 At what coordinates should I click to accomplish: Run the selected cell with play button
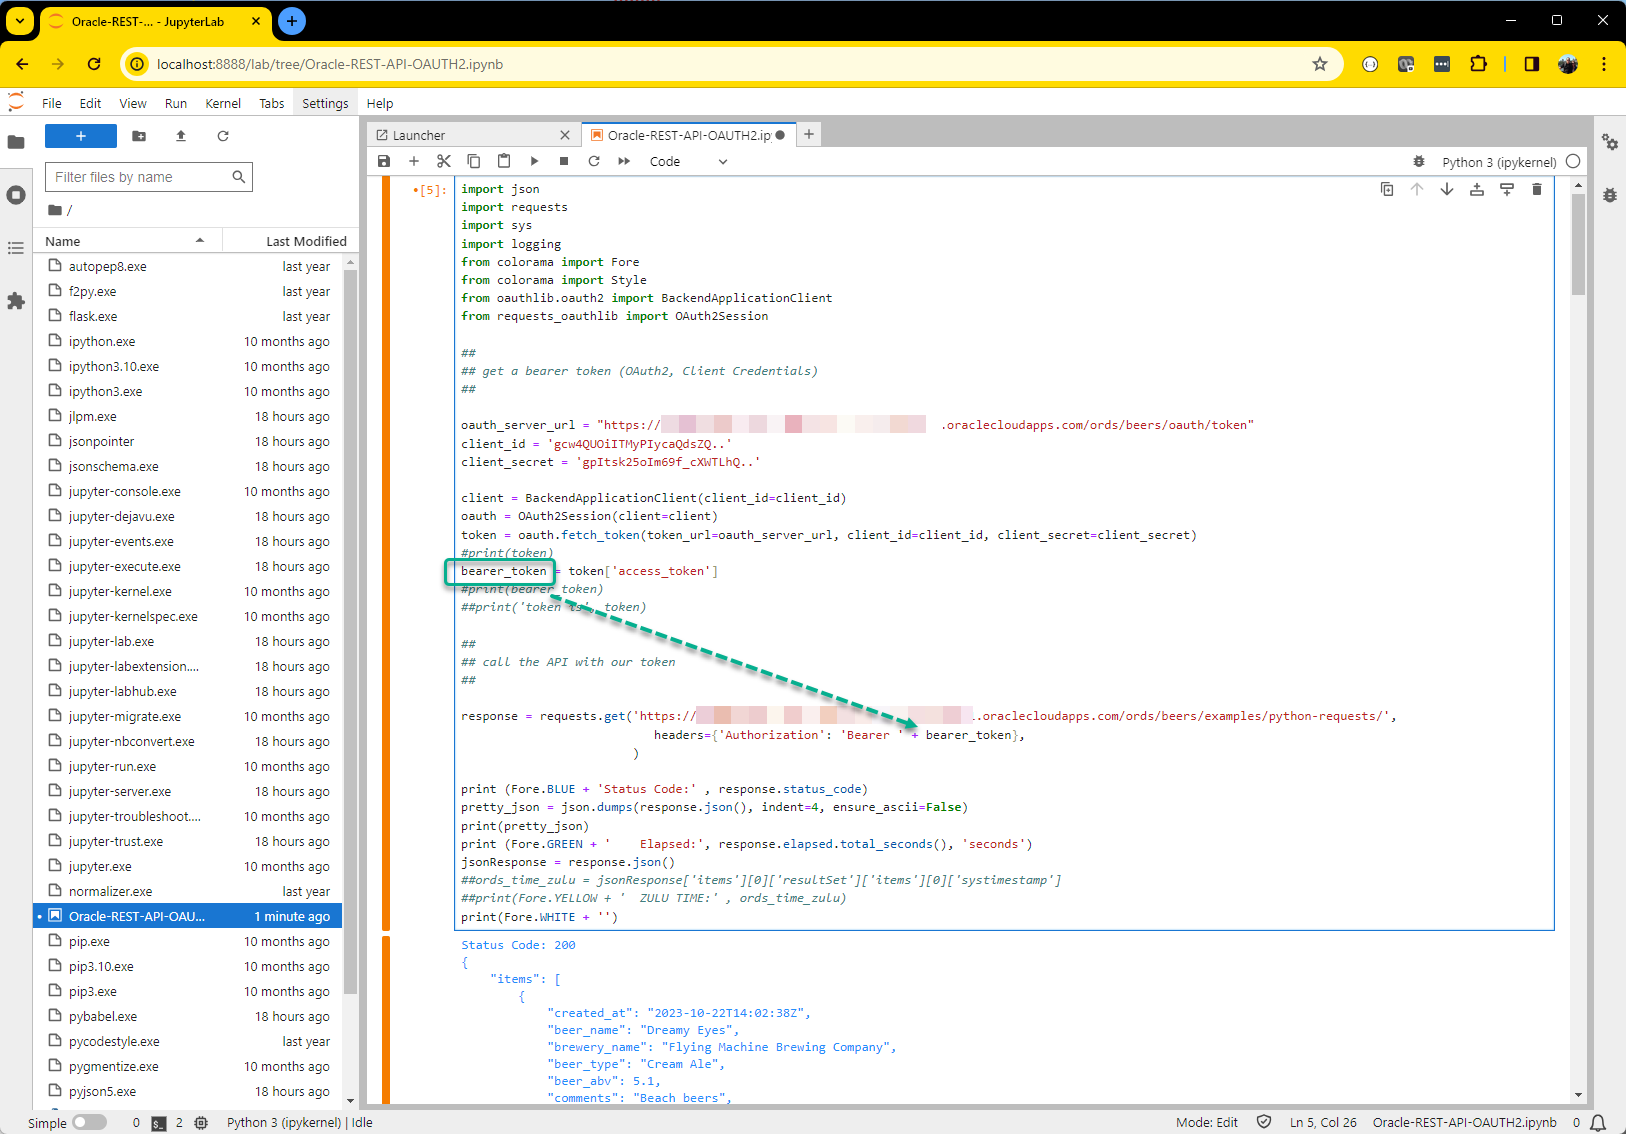tap(534, 161)
